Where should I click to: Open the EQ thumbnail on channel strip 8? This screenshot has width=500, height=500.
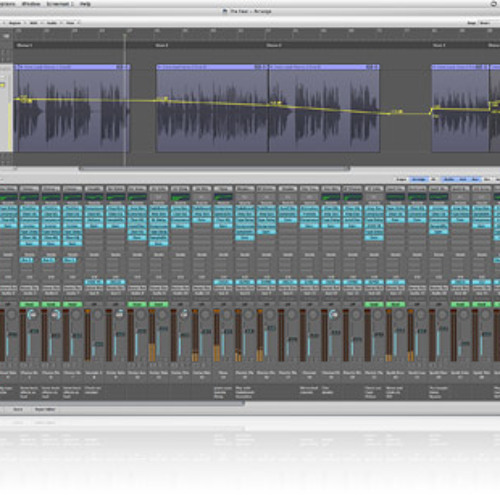coord(94,197)
